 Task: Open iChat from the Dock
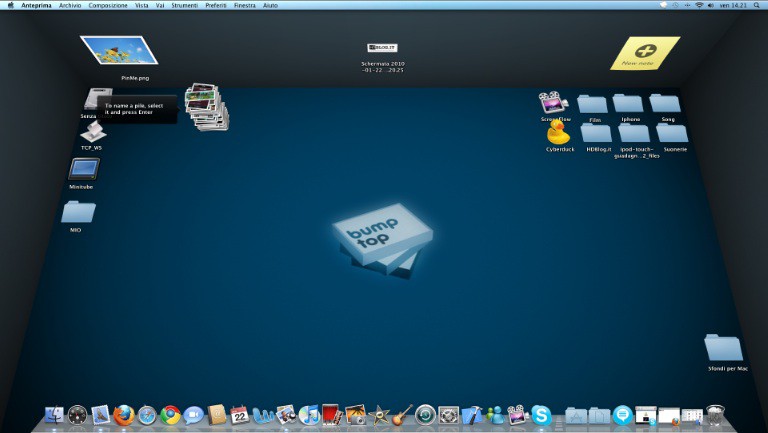point(193,415)
